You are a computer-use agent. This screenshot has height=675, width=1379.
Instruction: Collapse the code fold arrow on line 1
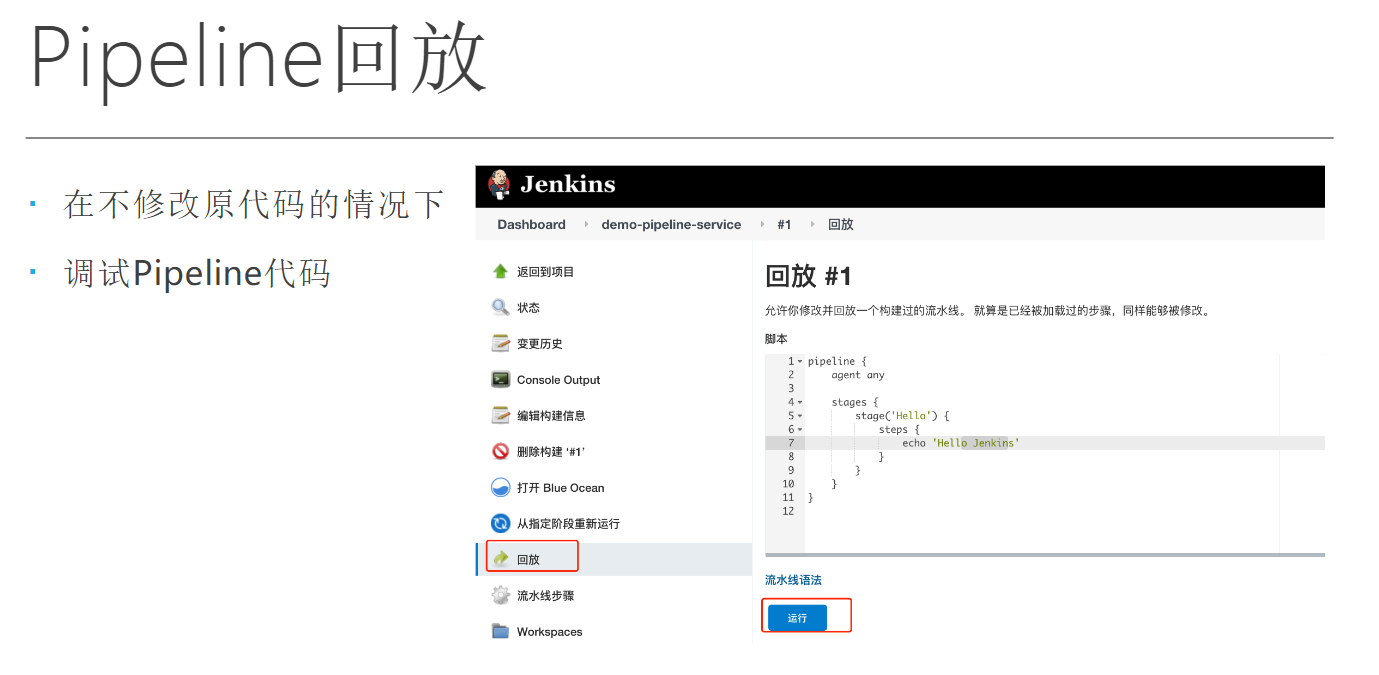click(800, 361)
